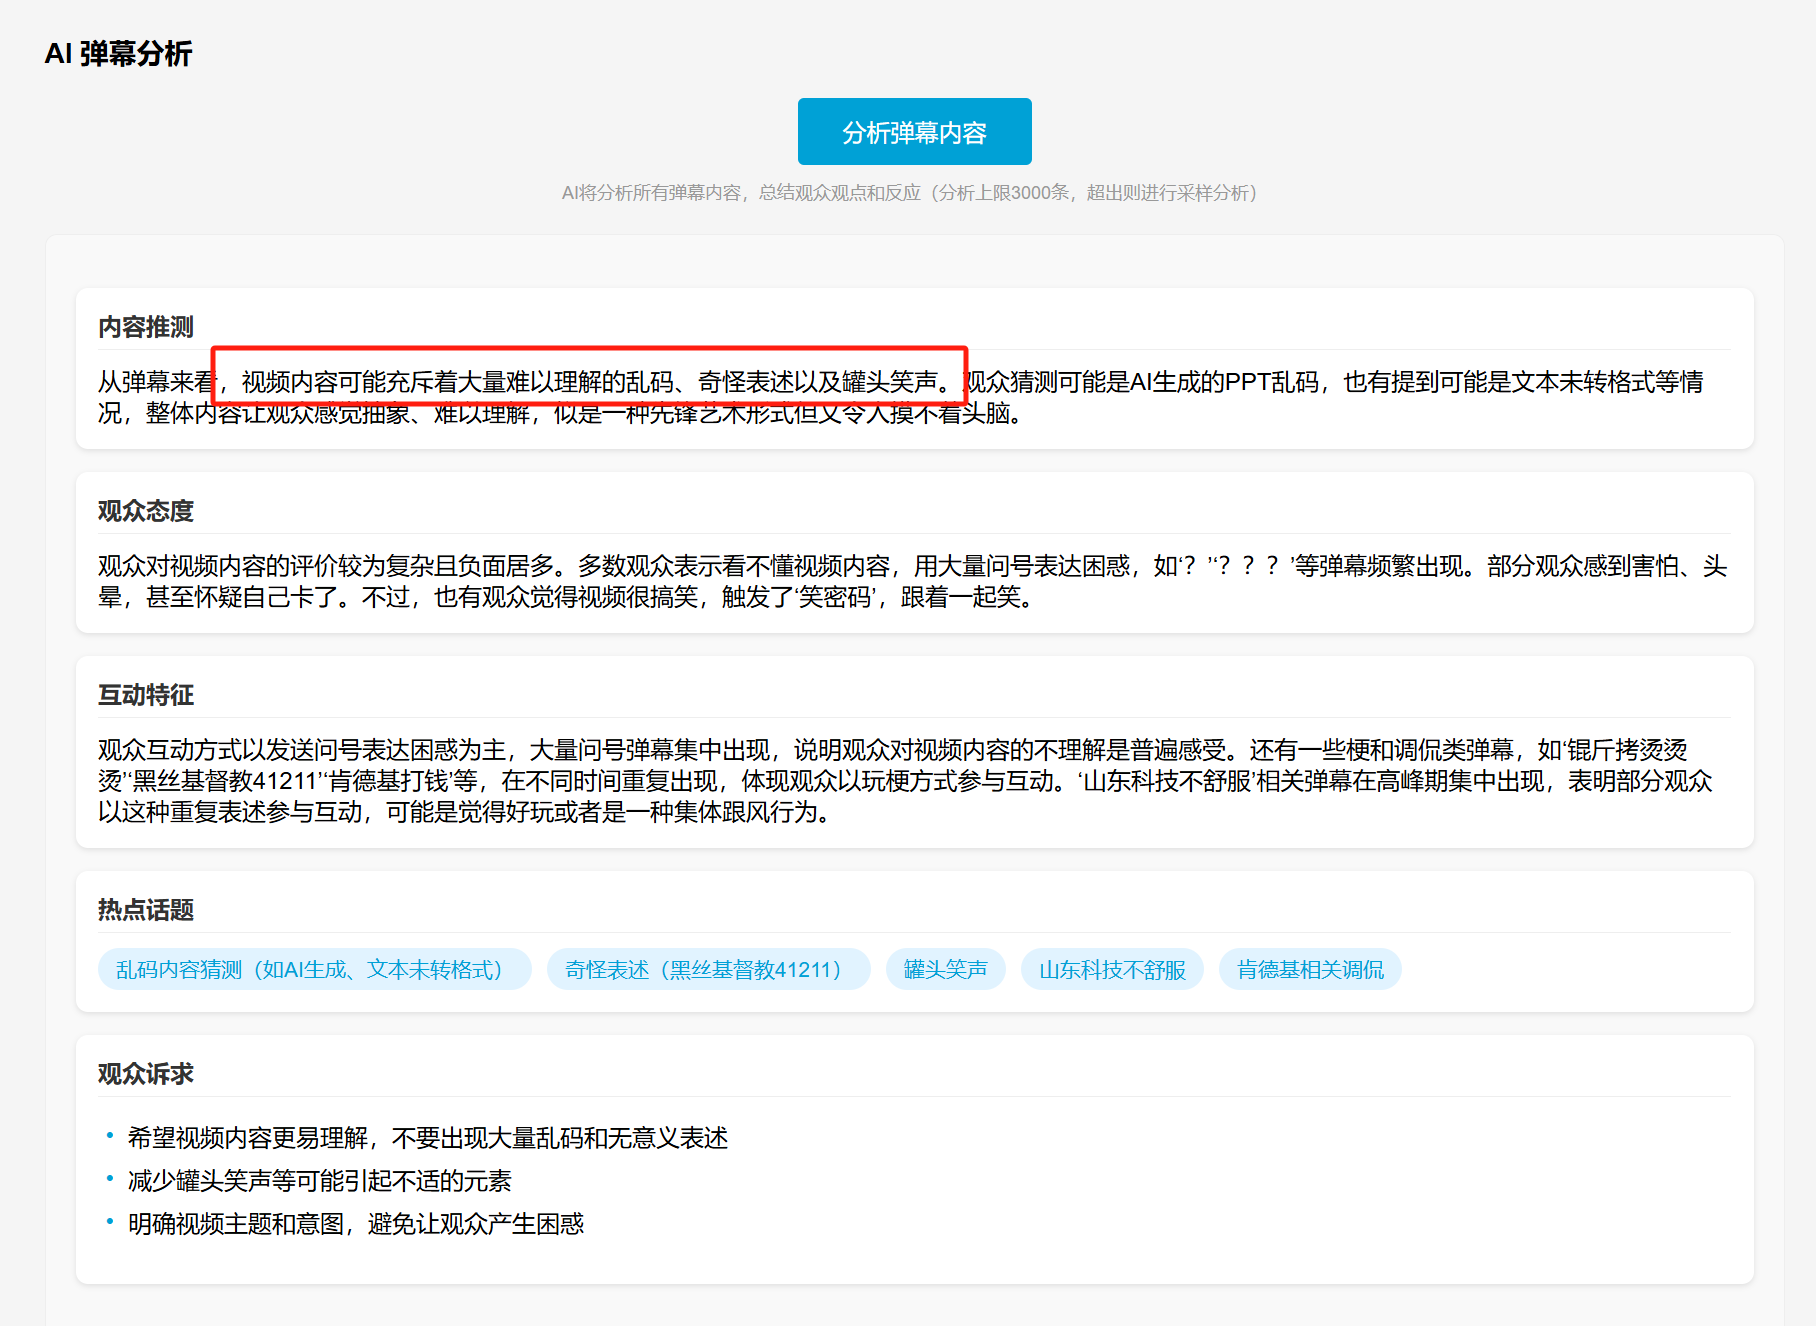Select the 罐头笑声 topic tag

point(945,969)
